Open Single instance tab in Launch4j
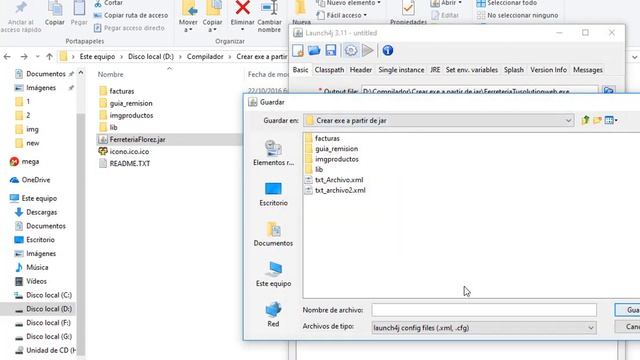This screenshot has height=360, width=640. (401, 70)
